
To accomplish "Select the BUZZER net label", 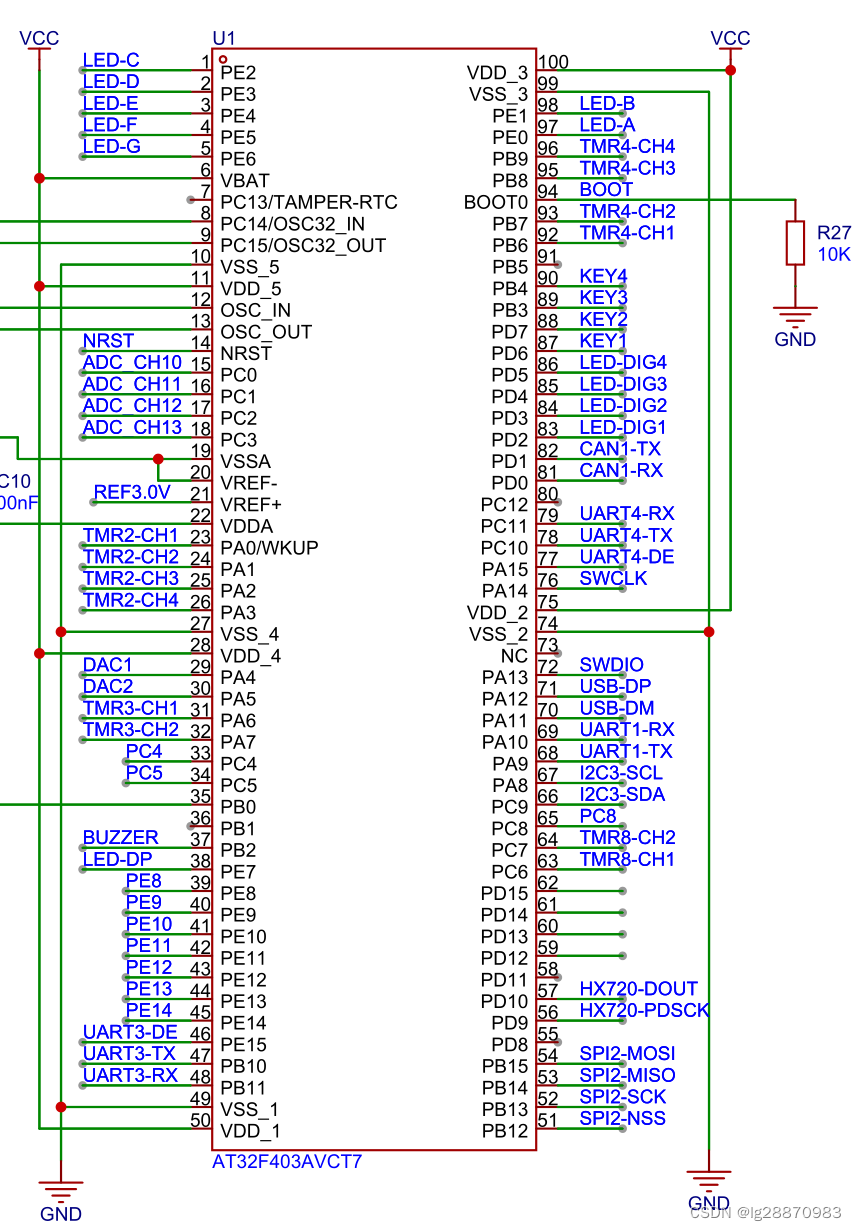I will [x=120, y=837].
